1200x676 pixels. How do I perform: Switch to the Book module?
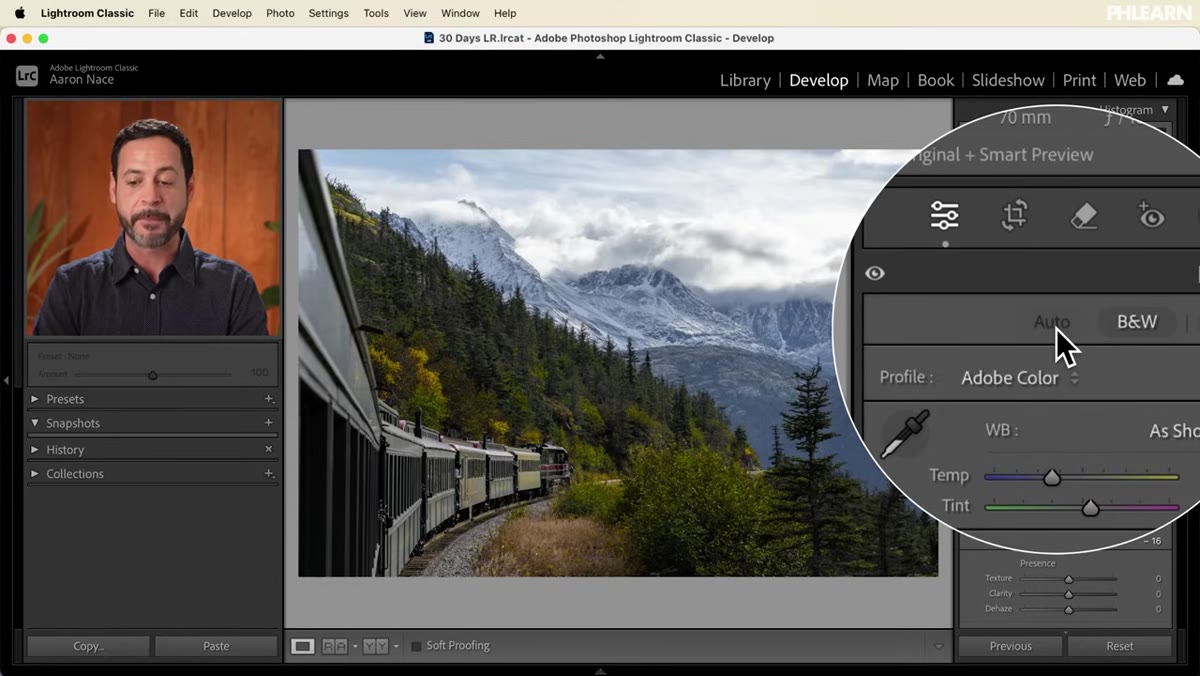pos(936,80)
